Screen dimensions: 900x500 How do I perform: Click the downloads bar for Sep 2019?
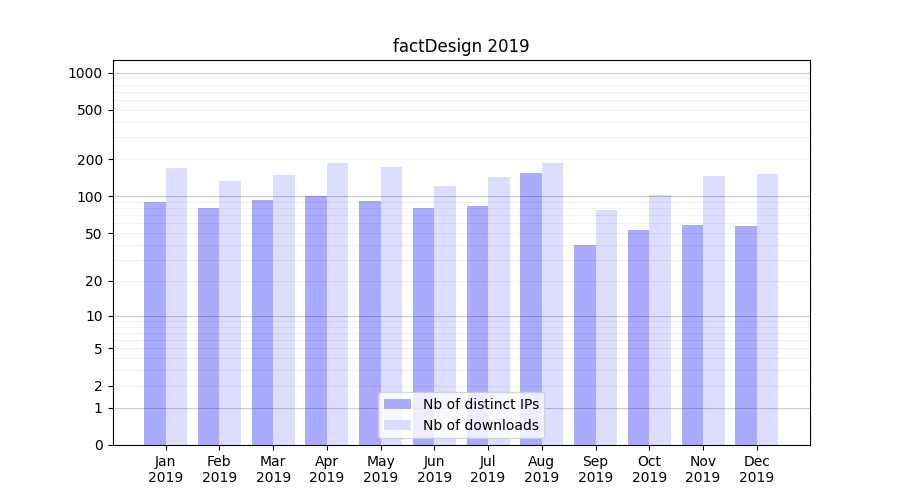(606, 327)
